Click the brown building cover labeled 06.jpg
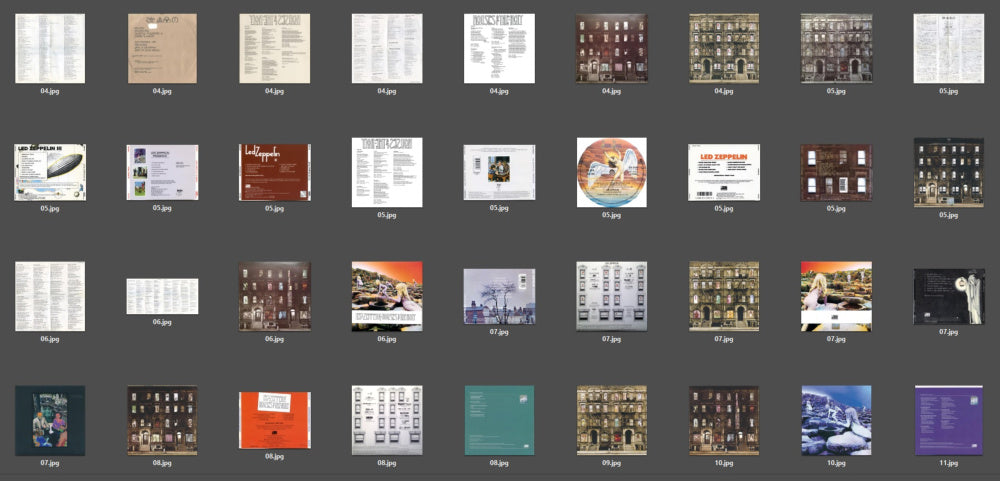The image size is (1000, 481). coord(275,296)
